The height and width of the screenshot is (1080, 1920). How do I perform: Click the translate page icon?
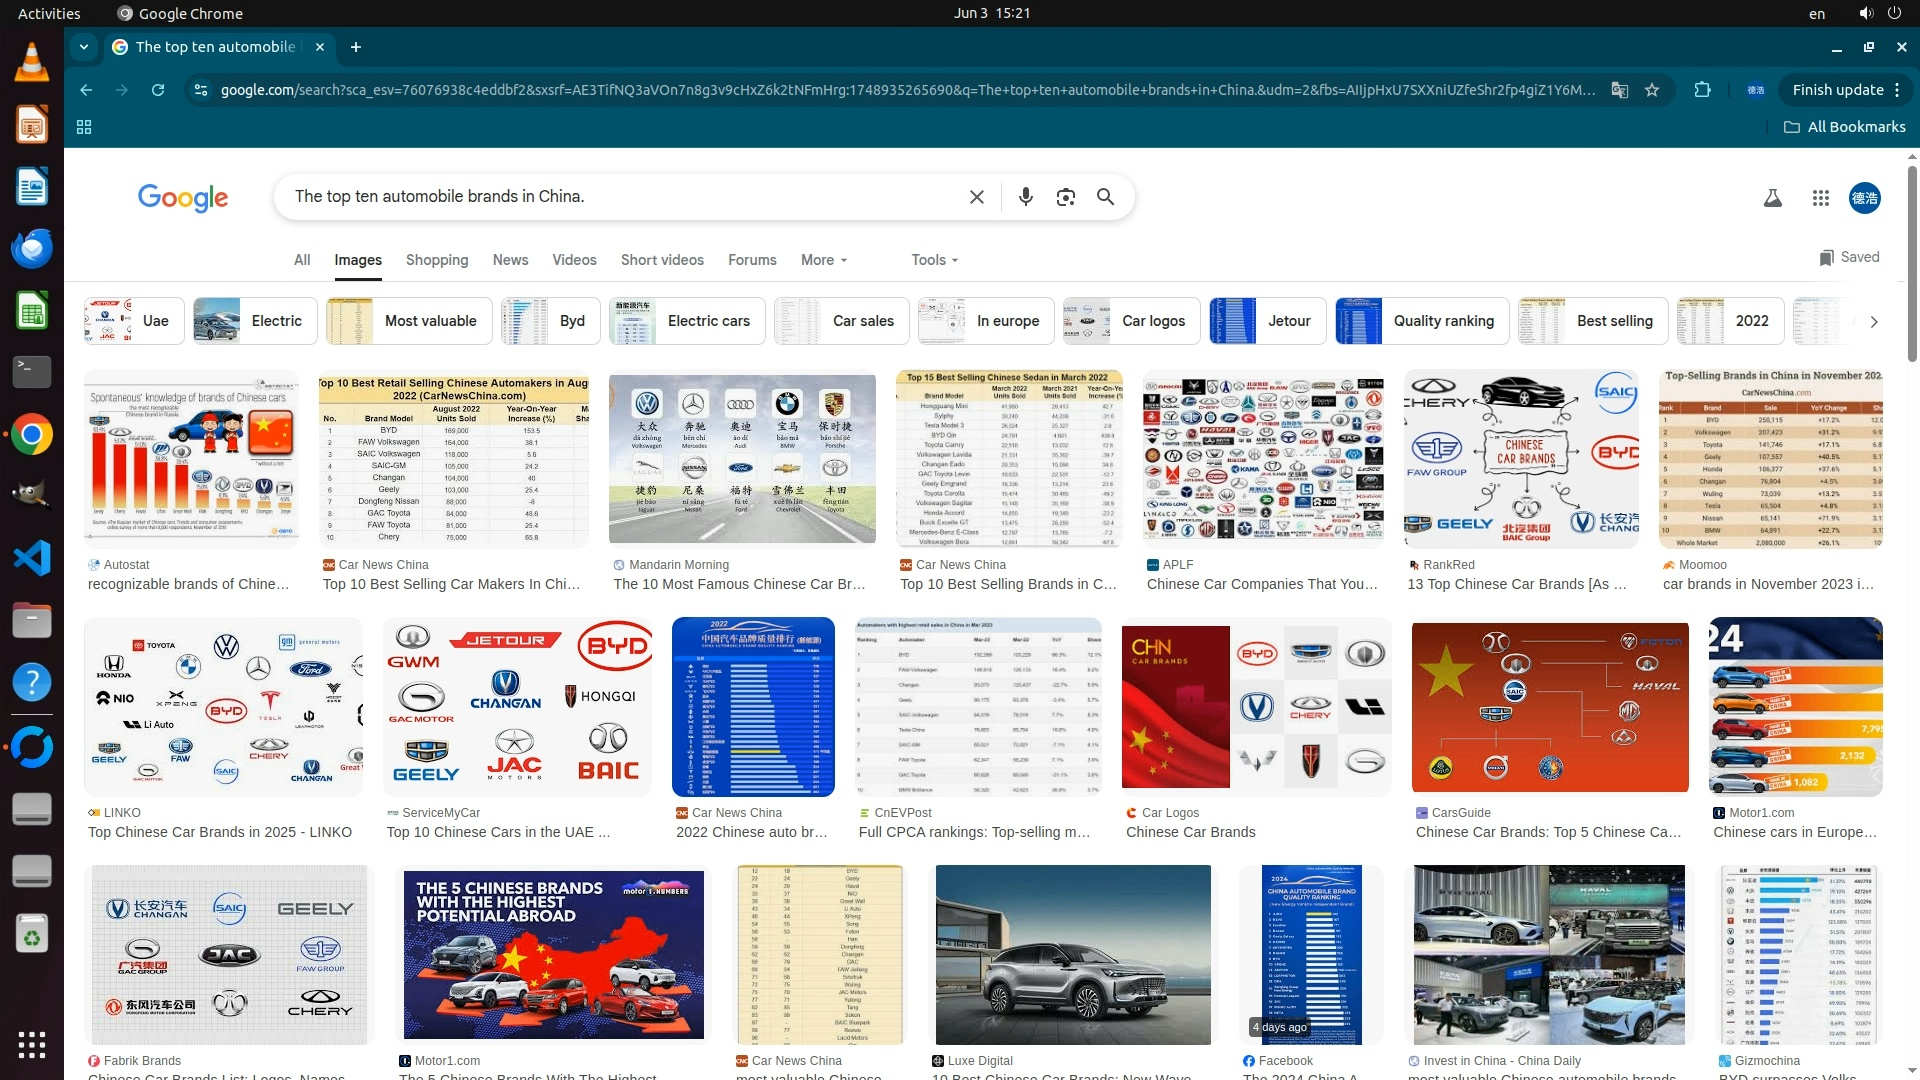coord(1619,90)
